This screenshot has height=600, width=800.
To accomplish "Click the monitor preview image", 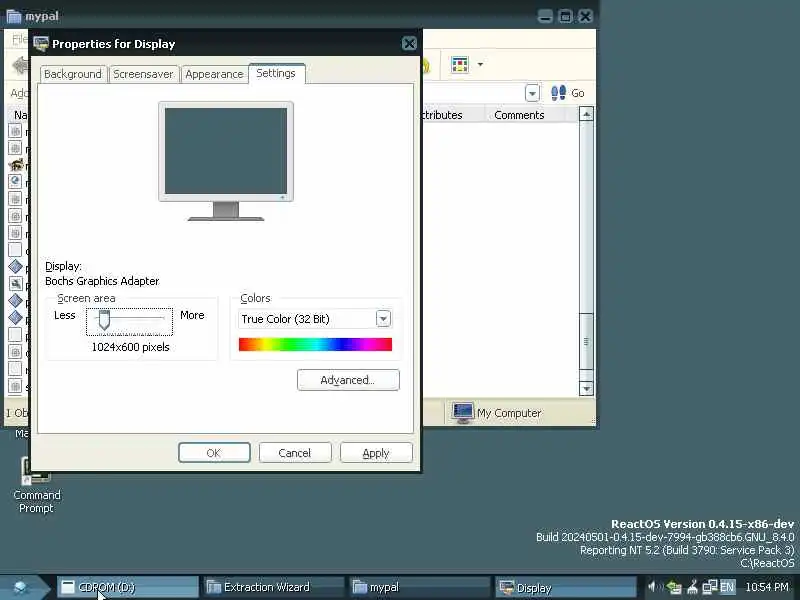I will tap(226, 161).
